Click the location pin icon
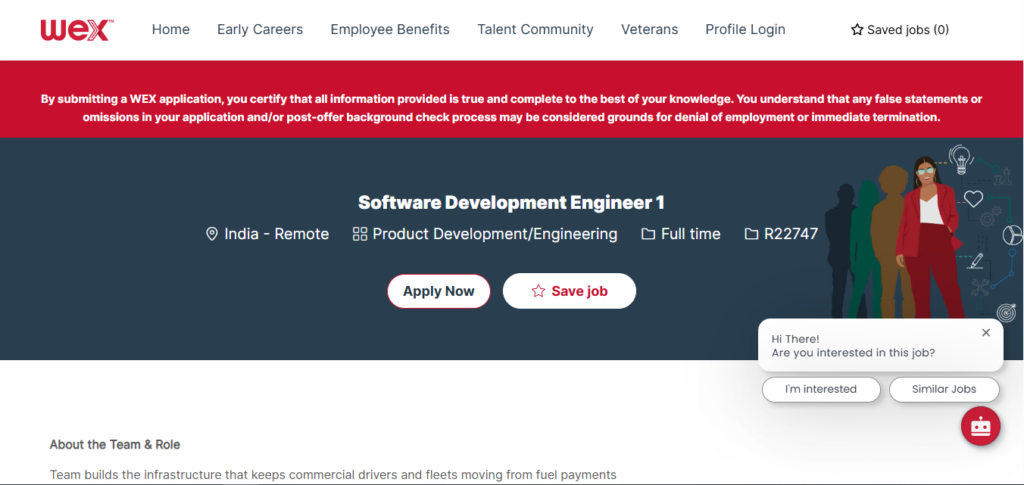The image size is (1024, 485). click(x=212, y=234)
